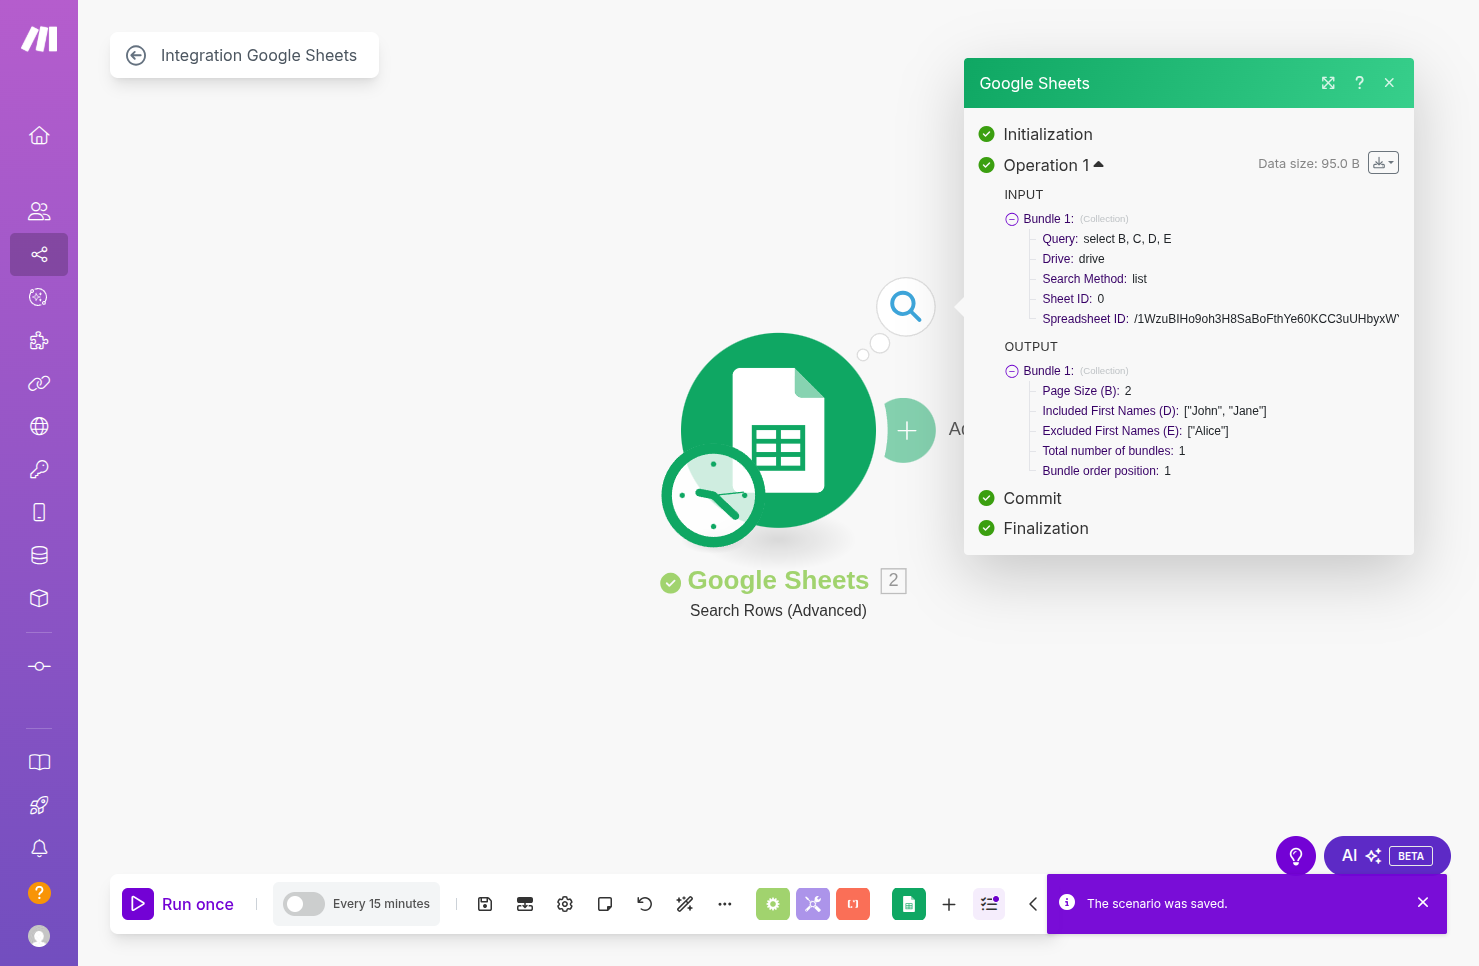Open the What's new rocket icon

39,805
